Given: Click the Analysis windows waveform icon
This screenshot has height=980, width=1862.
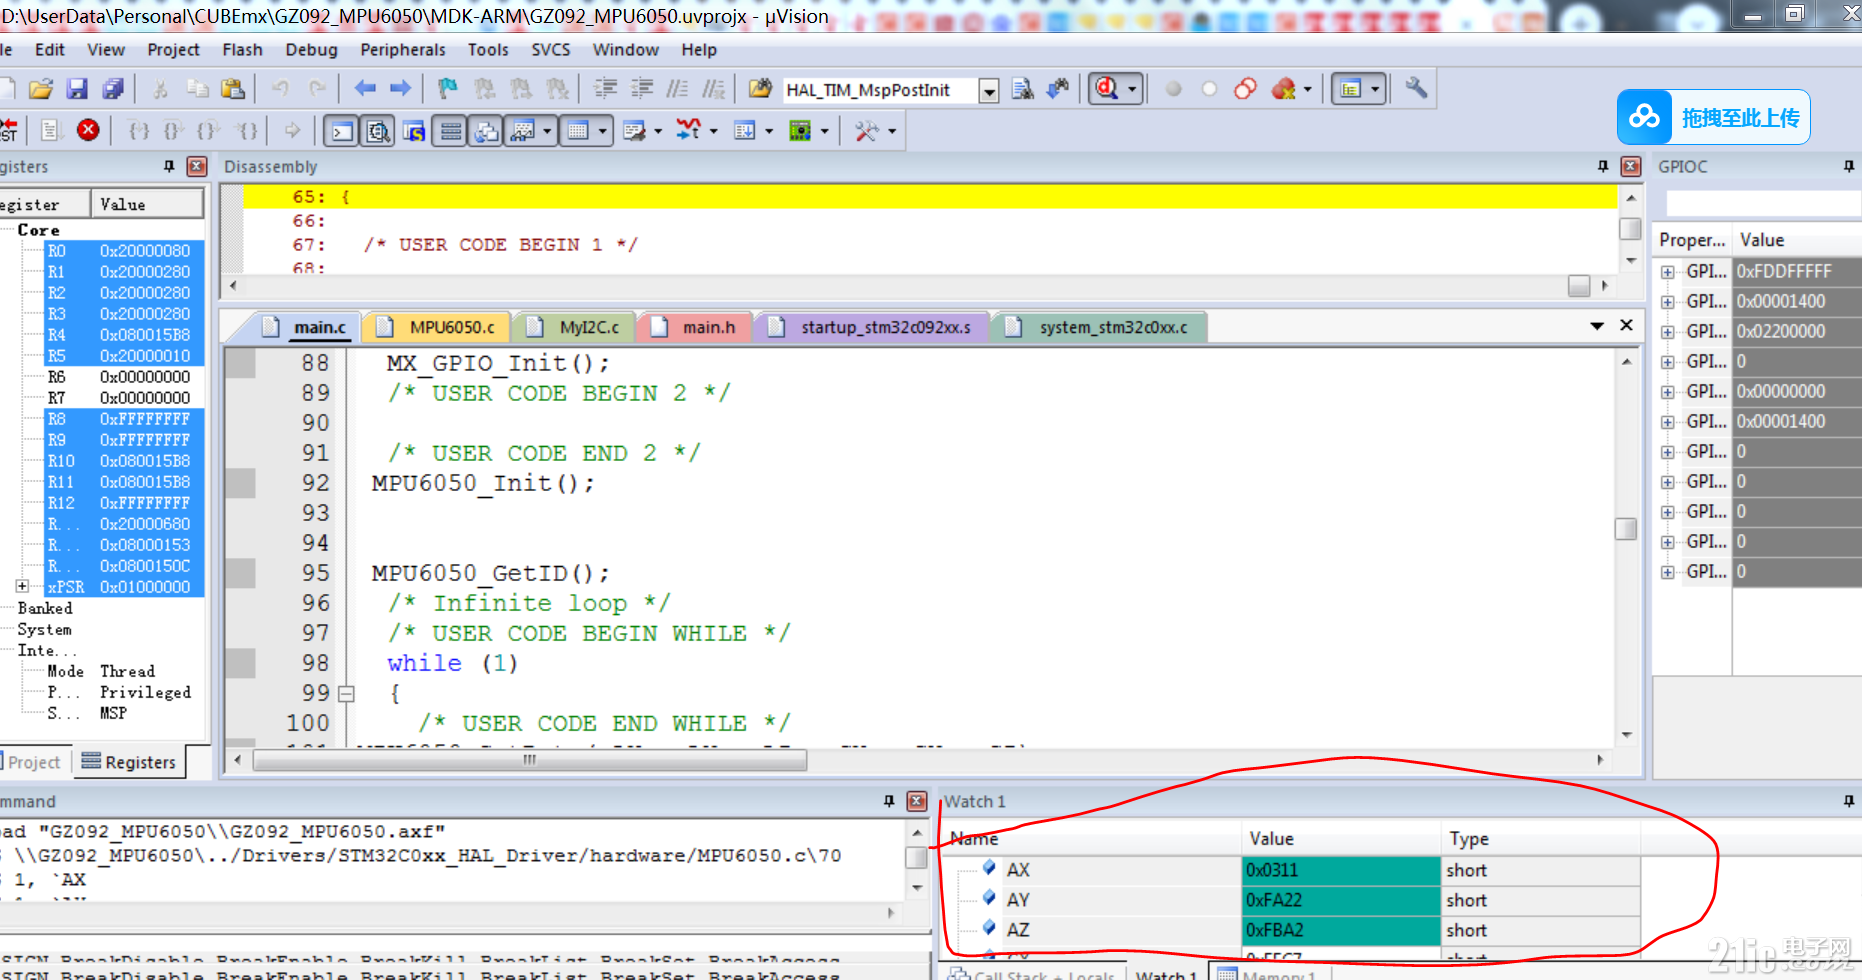Looking at the screenshot, I should tap(688, 130).
